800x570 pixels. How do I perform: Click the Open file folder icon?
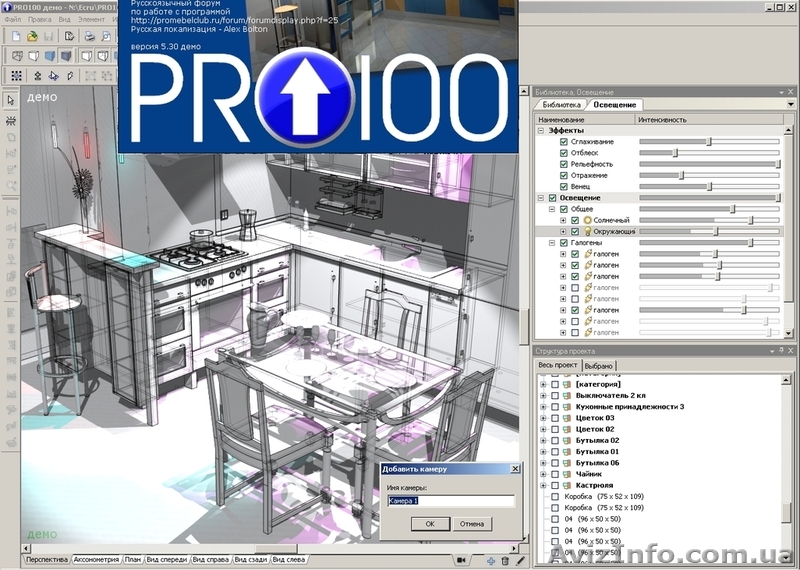tap(32, 36)
